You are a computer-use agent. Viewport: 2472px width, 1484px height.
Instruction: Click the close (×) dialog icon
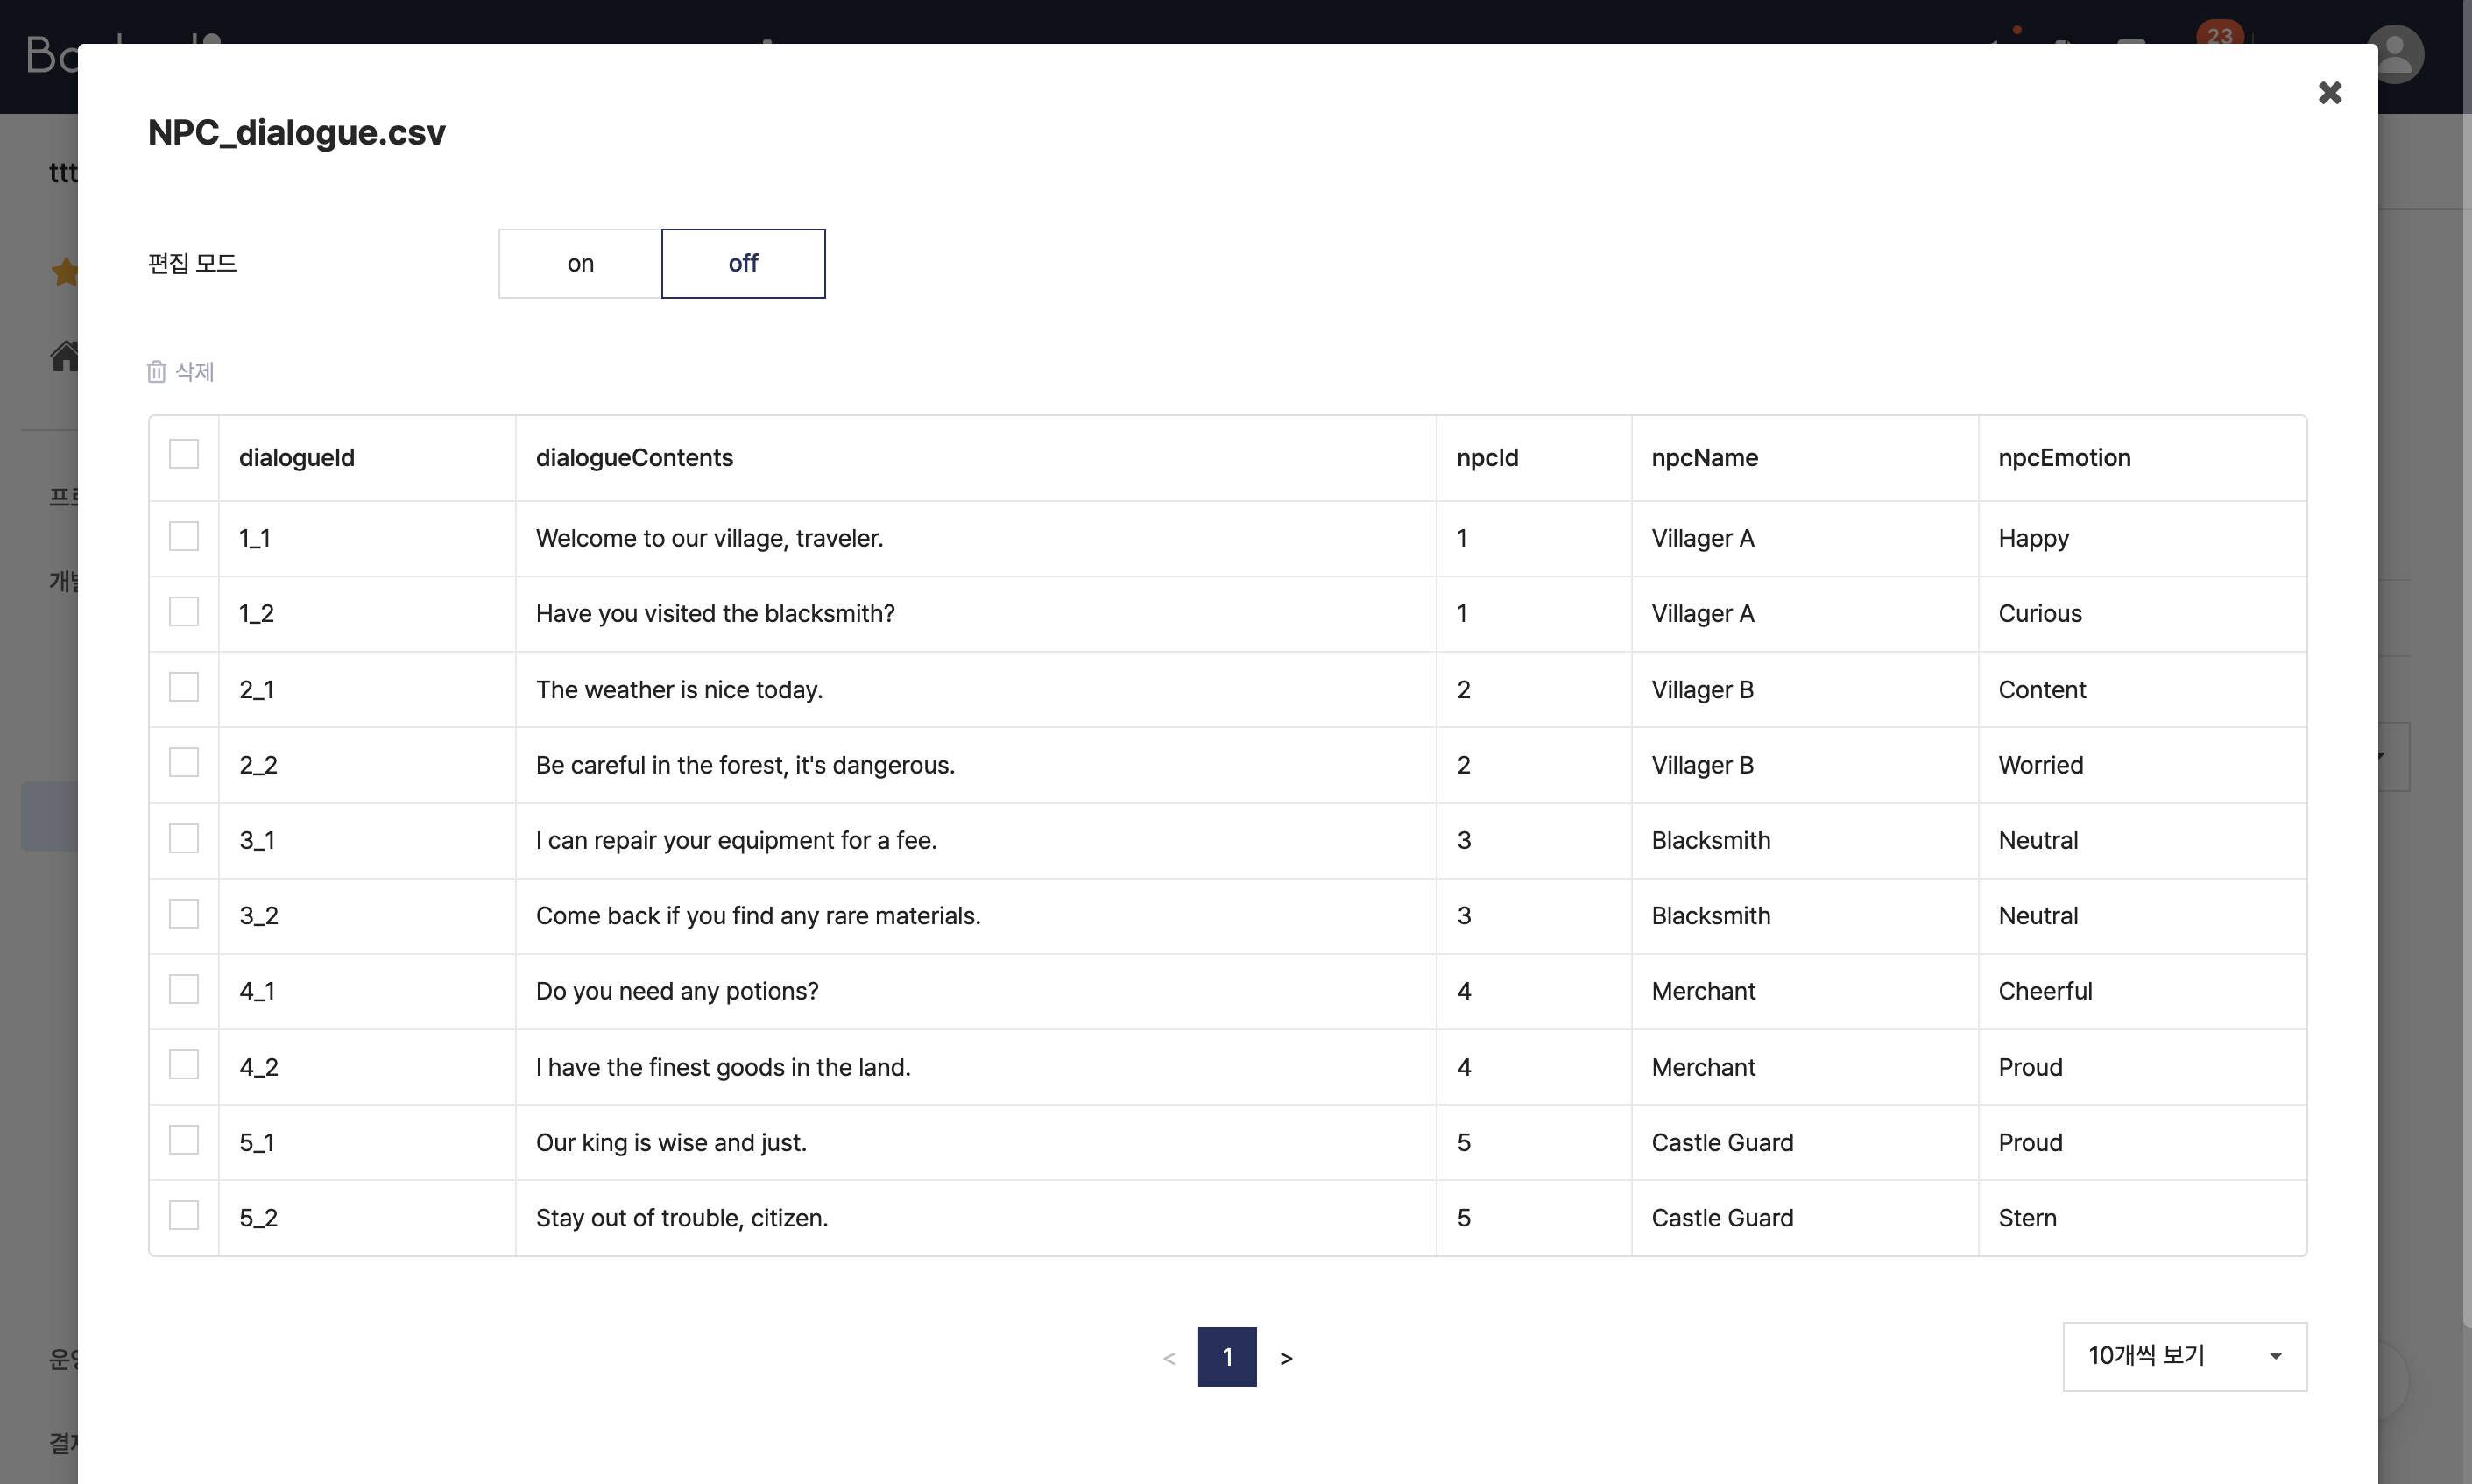pos(2329,92)
